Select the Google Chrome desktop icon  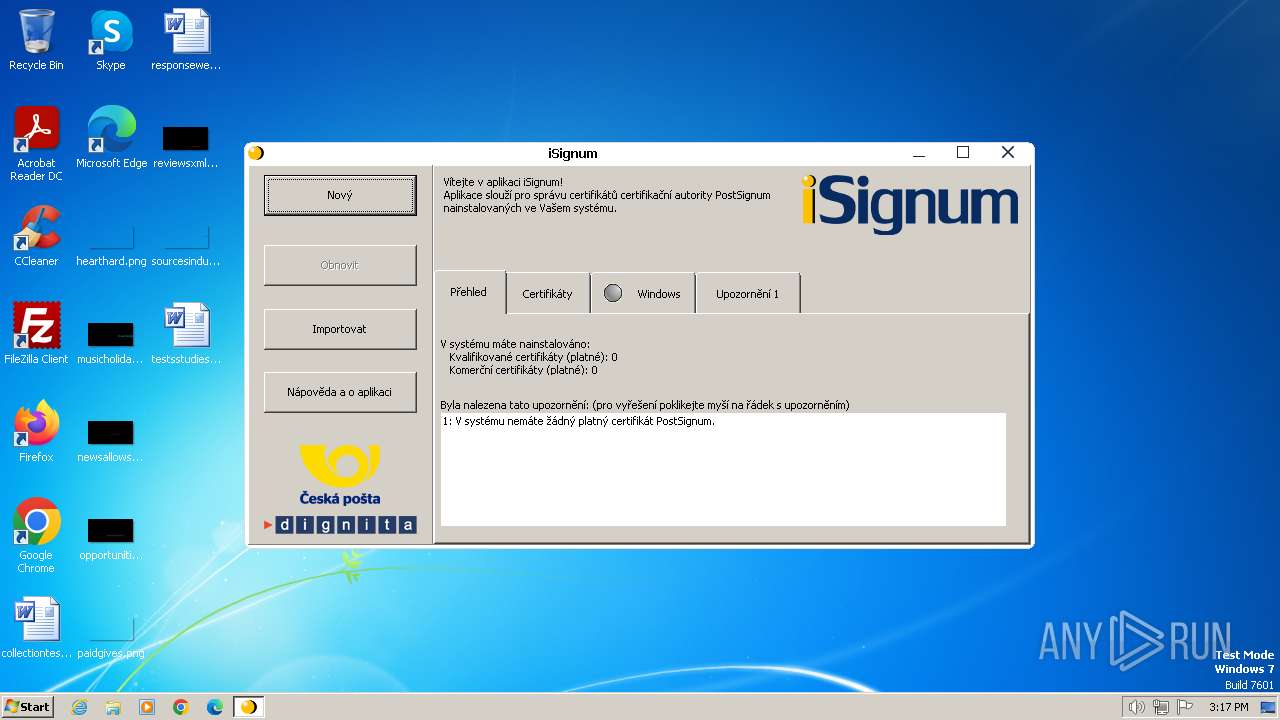pos(36,536)
